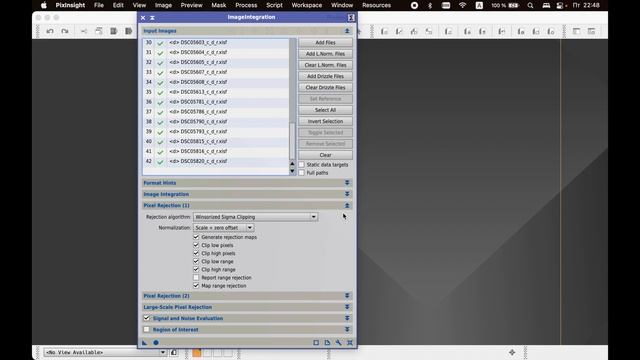This screenshot has width=640, height=360.
Task: Collapse the Pixel Rejection (1) section
Action: coord(347,205)
